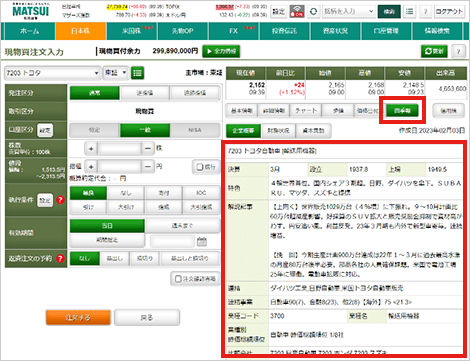Image resolution: width=470 pixels, height=361 pixels.
Task: Switch to the 米国株 navigation tab
Action: pyautogui.click(x=132, y=31)
